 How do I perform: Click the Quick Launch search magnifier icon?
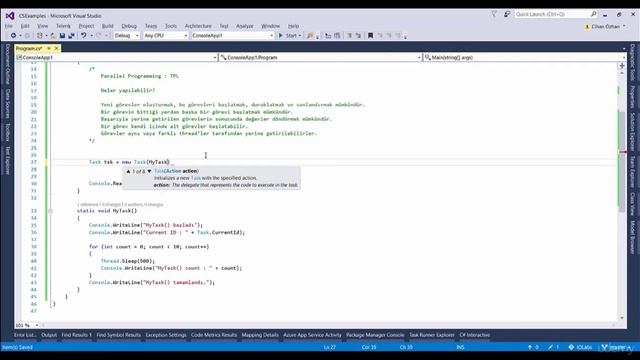coord(593,14)
